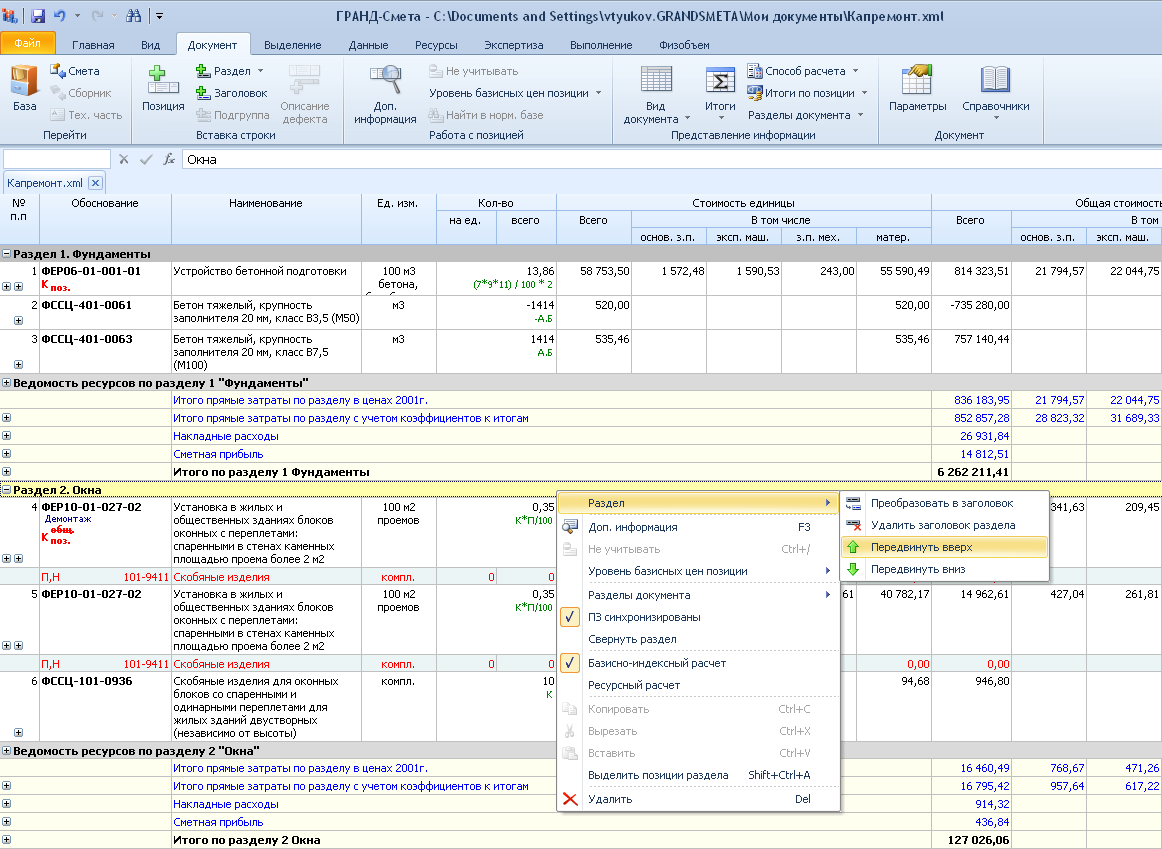Move the section up with Передвинуть вверх
Image resolution: width=1162 pixels, height=849 pixels.
(945, 547)
